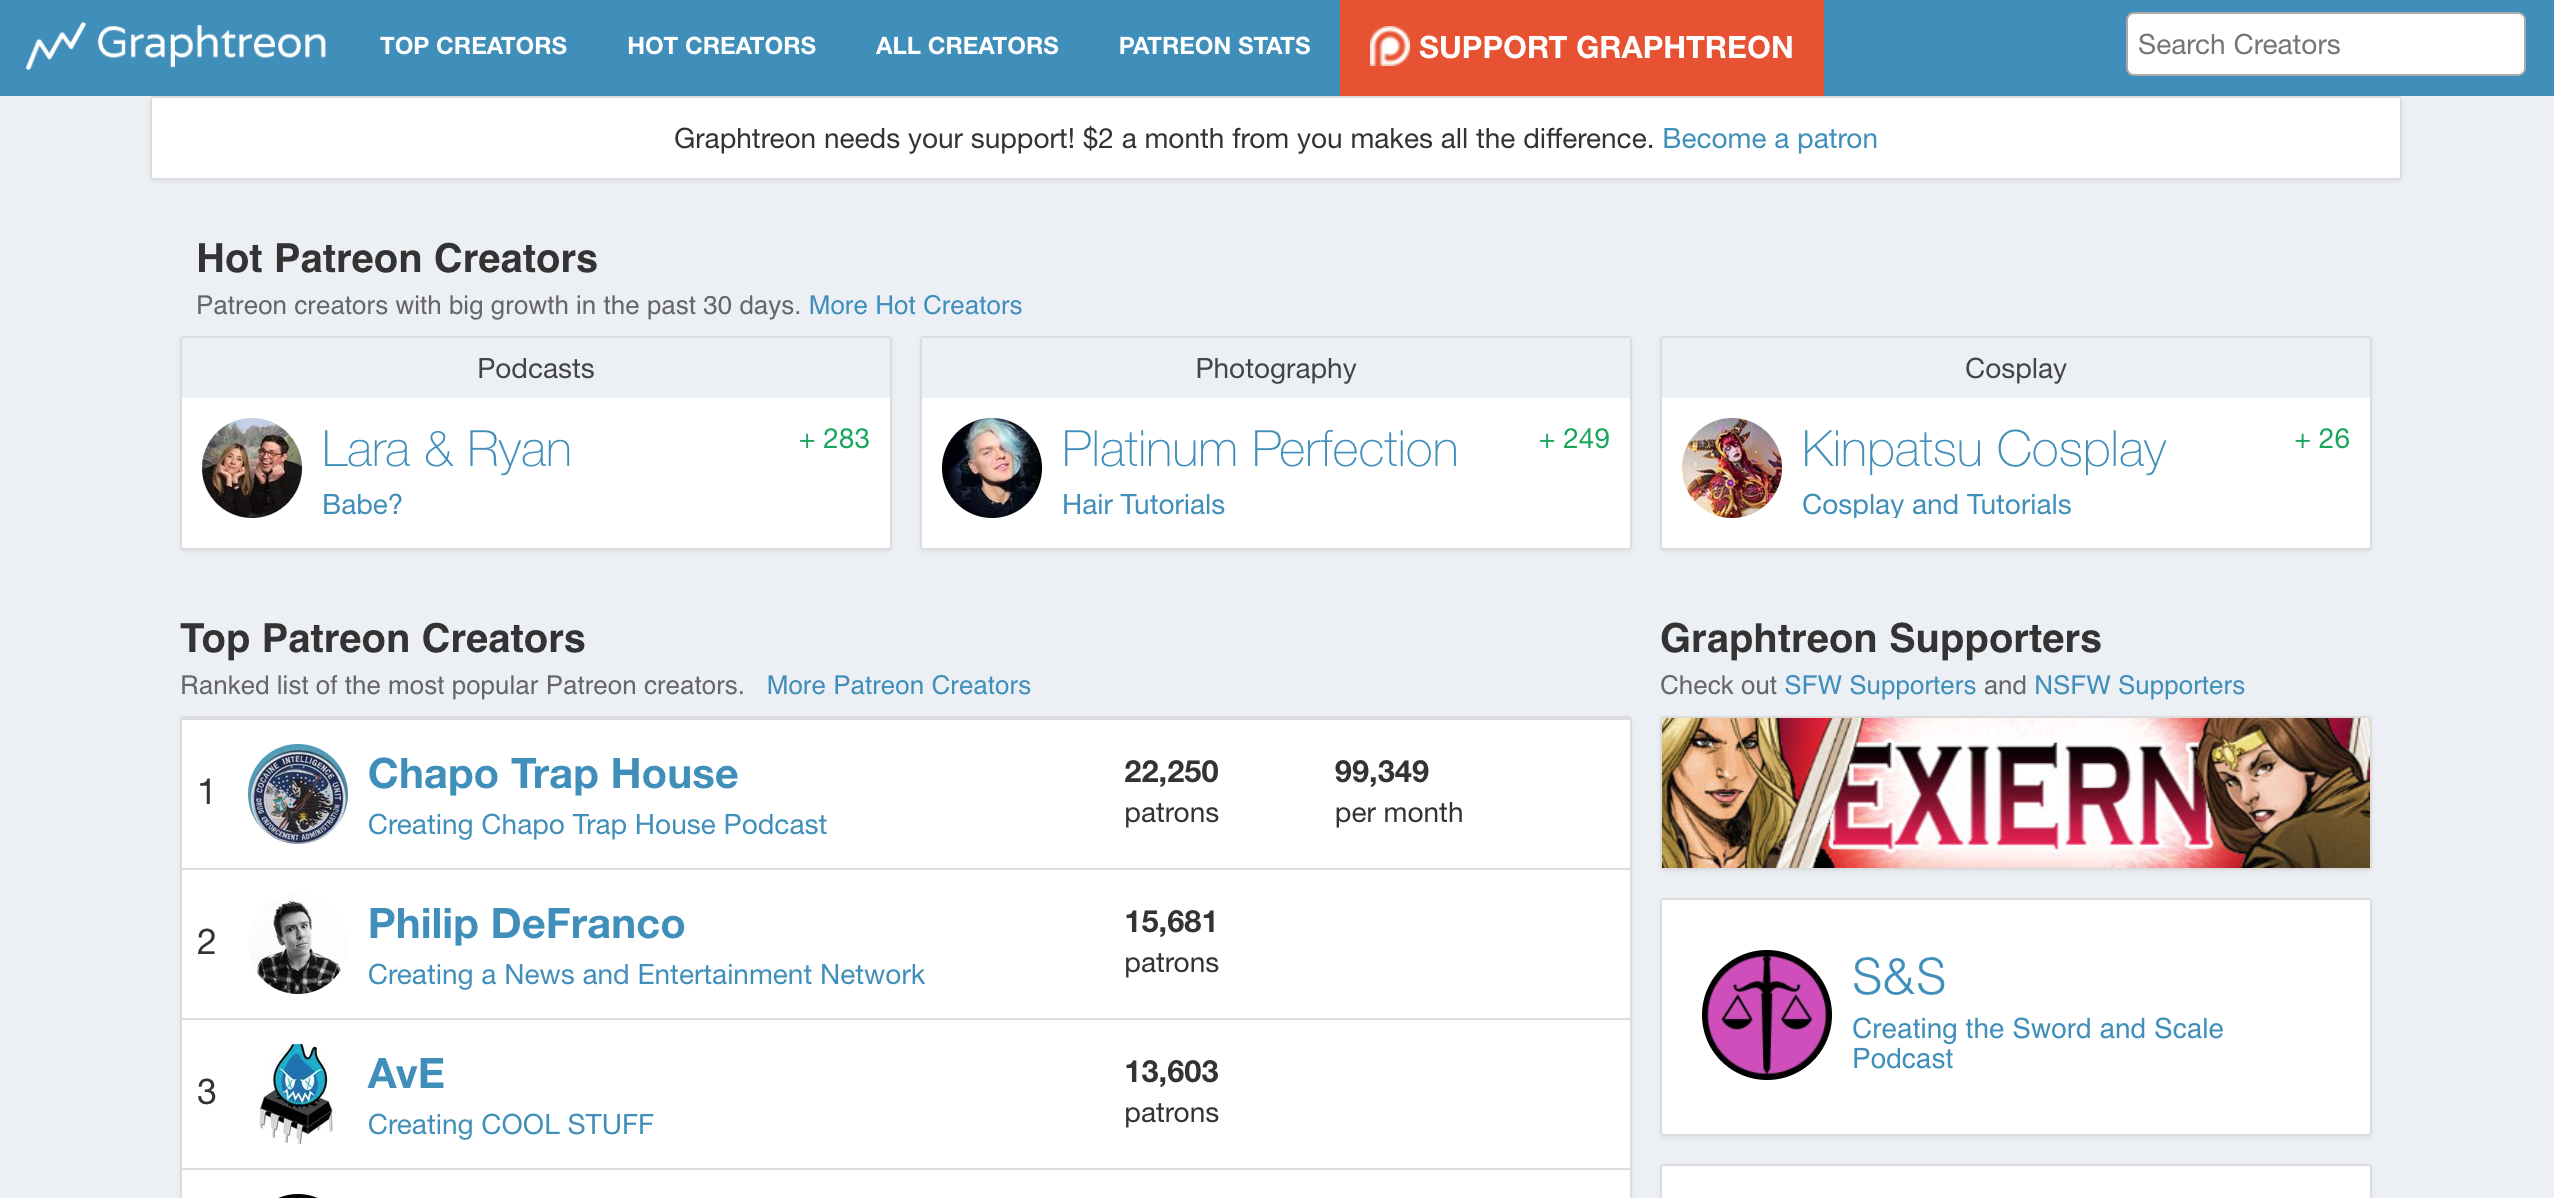Open Lara & Ryan creator name
The height and width of the screenshot is (1198, 2554).
point(446,450)
